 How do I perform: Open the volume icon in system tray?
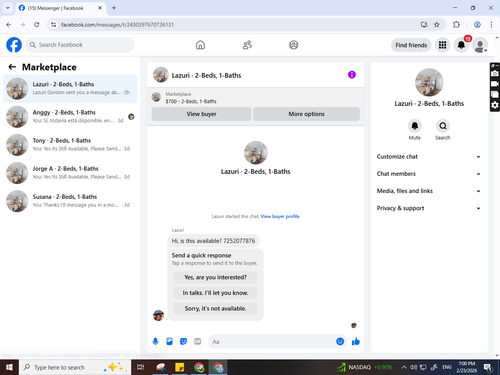pyautogui.click(x=414, y=367)
